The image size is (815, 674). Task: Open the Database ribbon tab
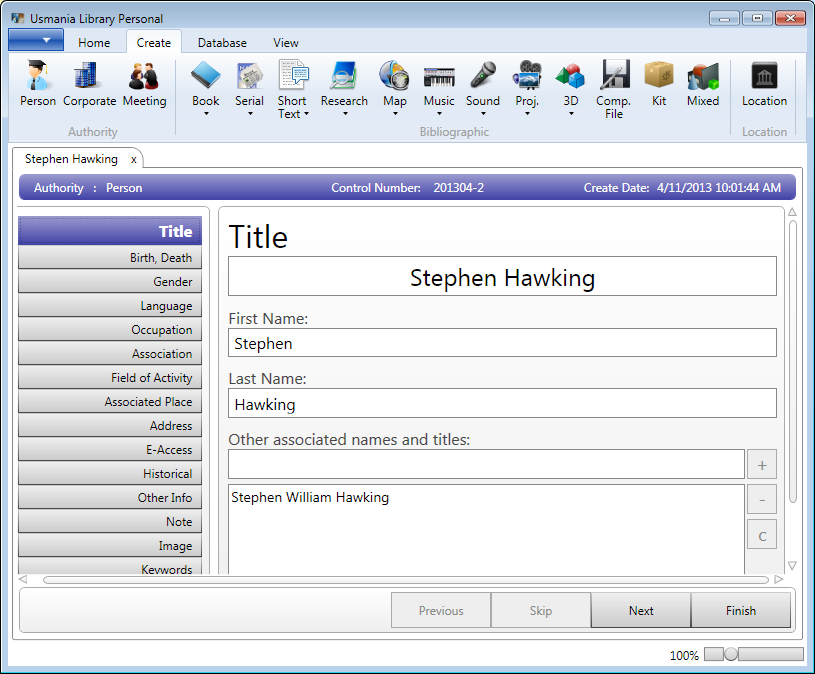[x=222, y=43]
